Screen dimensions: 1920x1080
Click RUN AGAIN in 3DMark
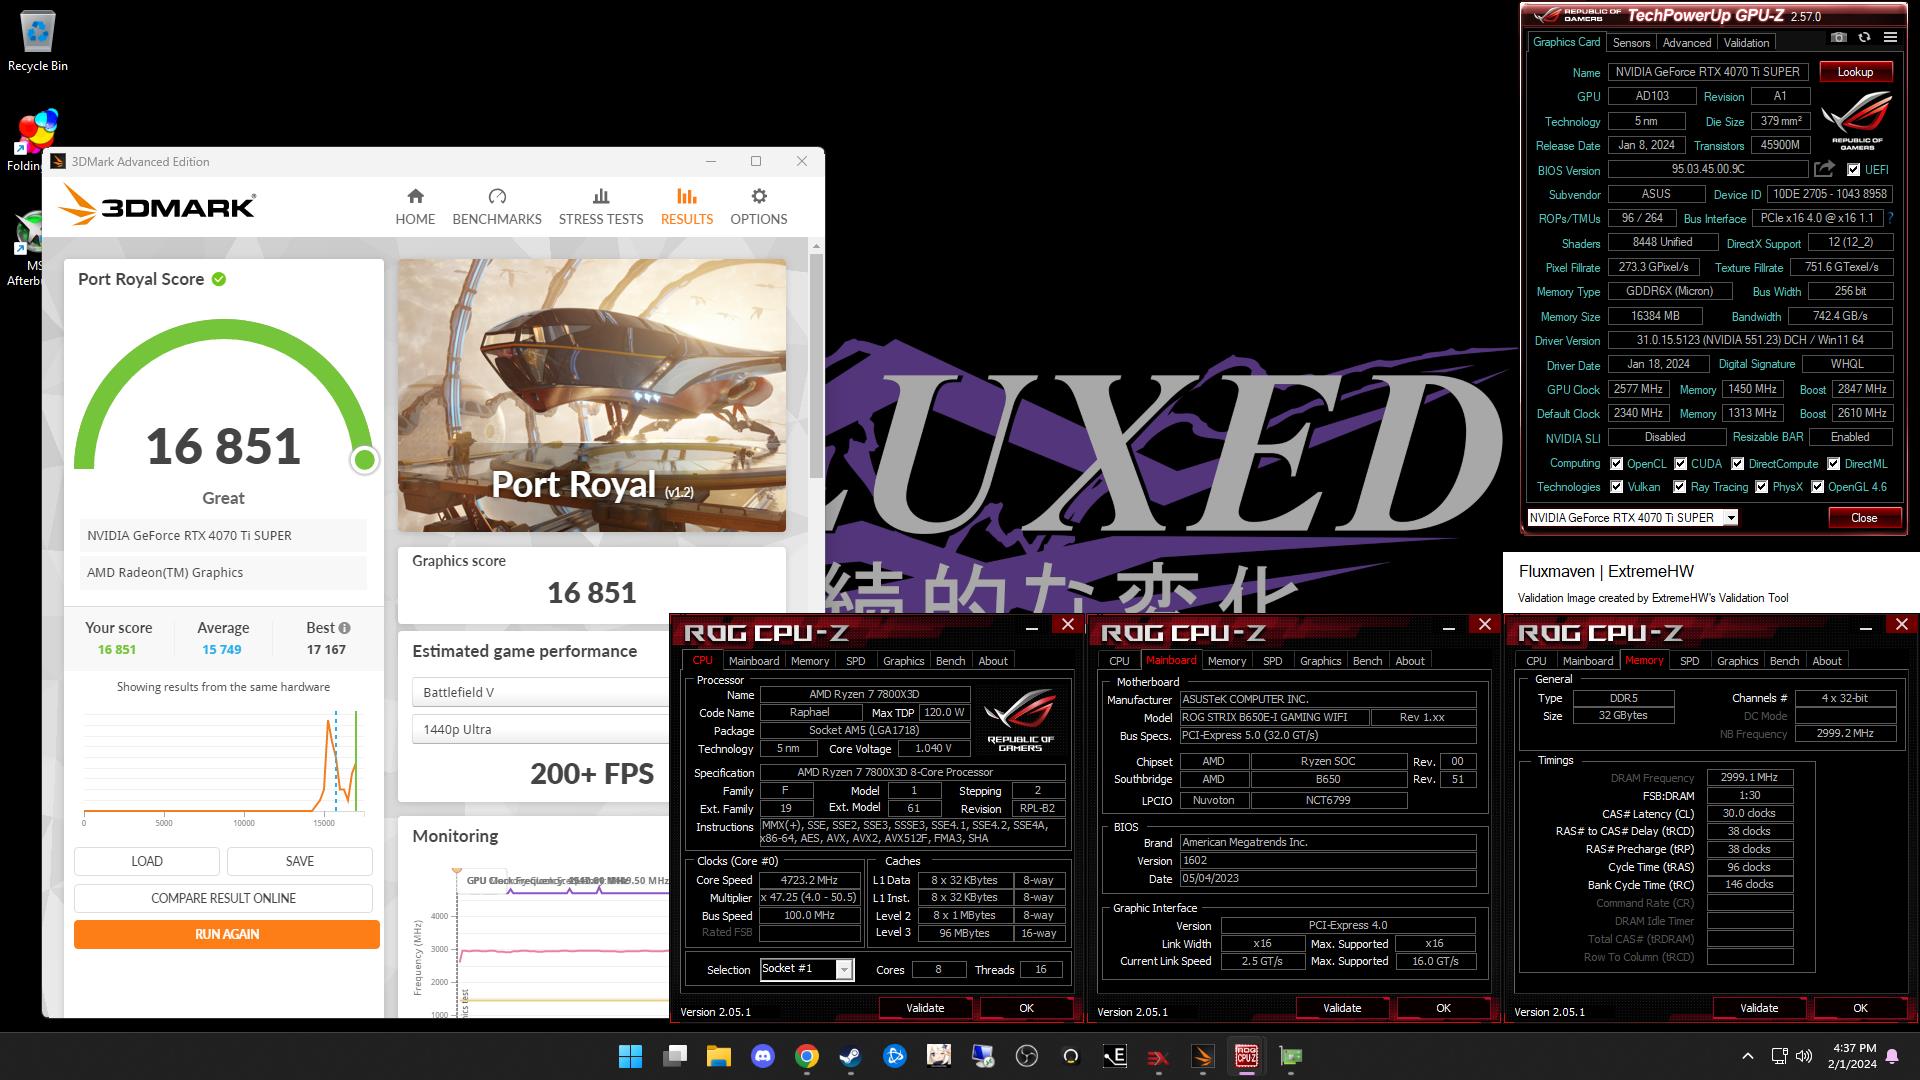pos(227,934)
